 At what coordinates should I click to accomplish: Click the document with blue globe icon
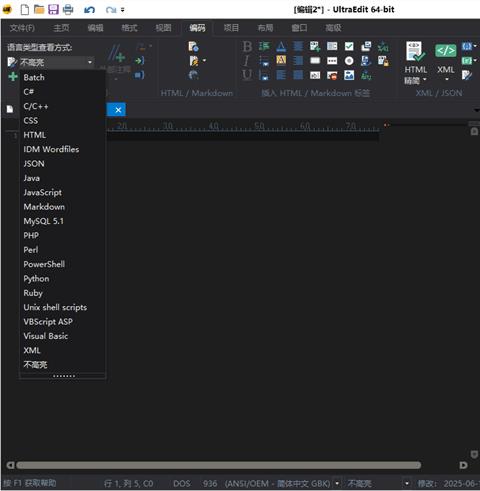click(x=193, y=46)
